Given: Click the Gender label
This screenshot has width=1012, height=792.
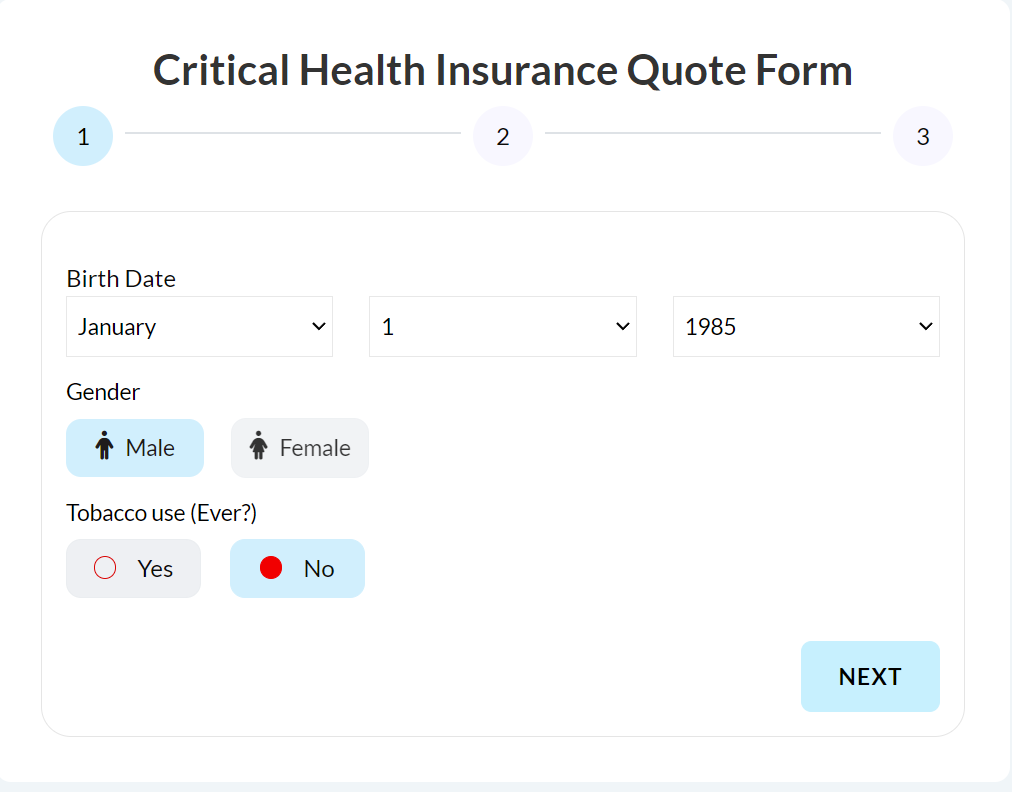Looking at the screenshot, I should 103,392.
